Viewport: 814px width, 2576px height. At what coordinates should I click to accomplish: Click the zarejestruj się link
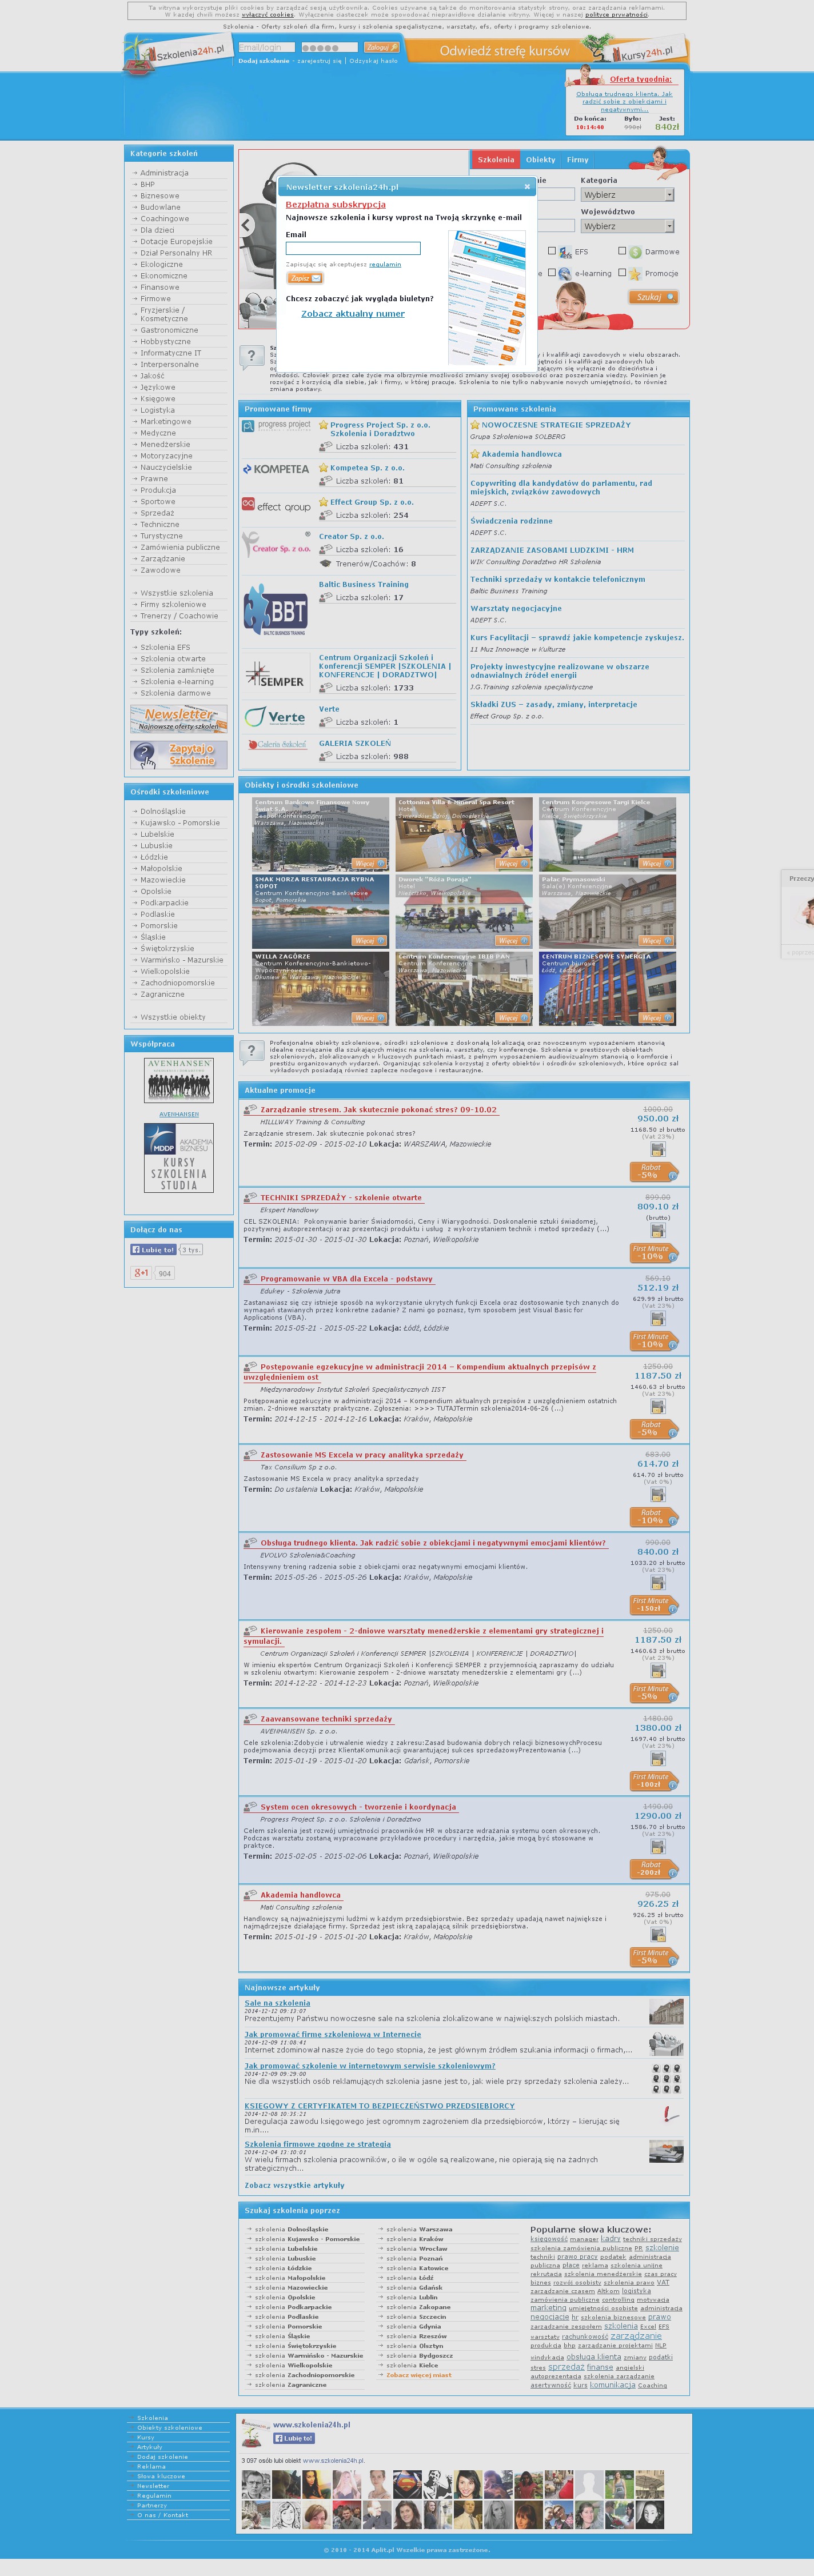coord(320,61)
